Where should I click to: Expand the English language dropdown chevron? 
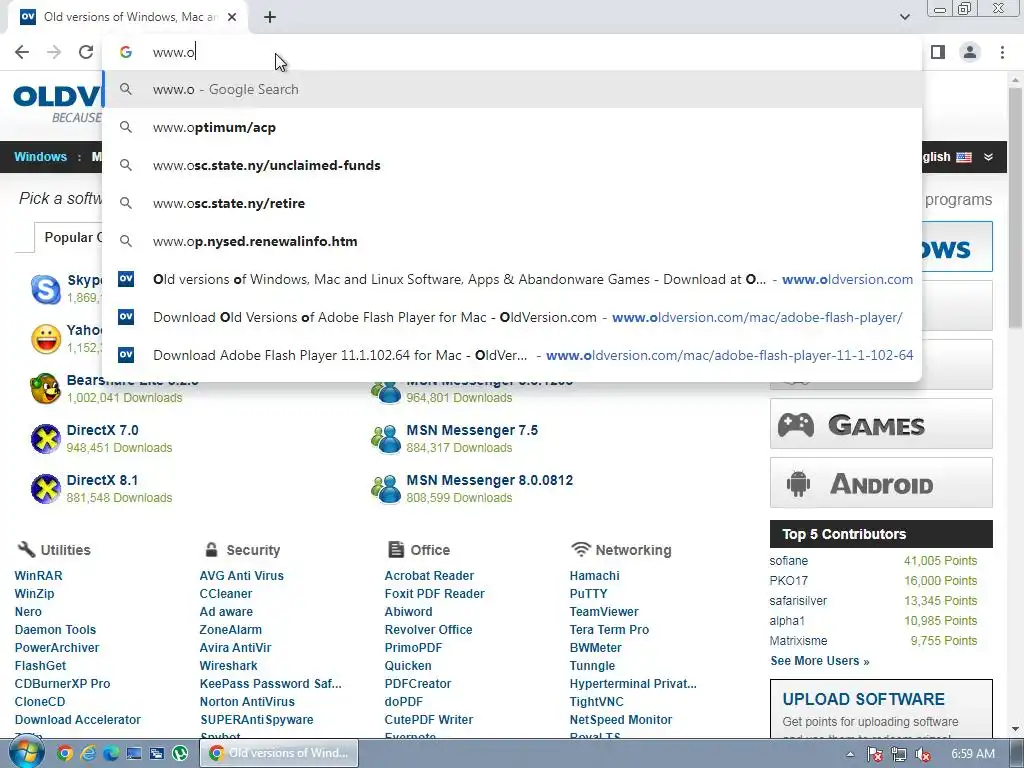989,157
